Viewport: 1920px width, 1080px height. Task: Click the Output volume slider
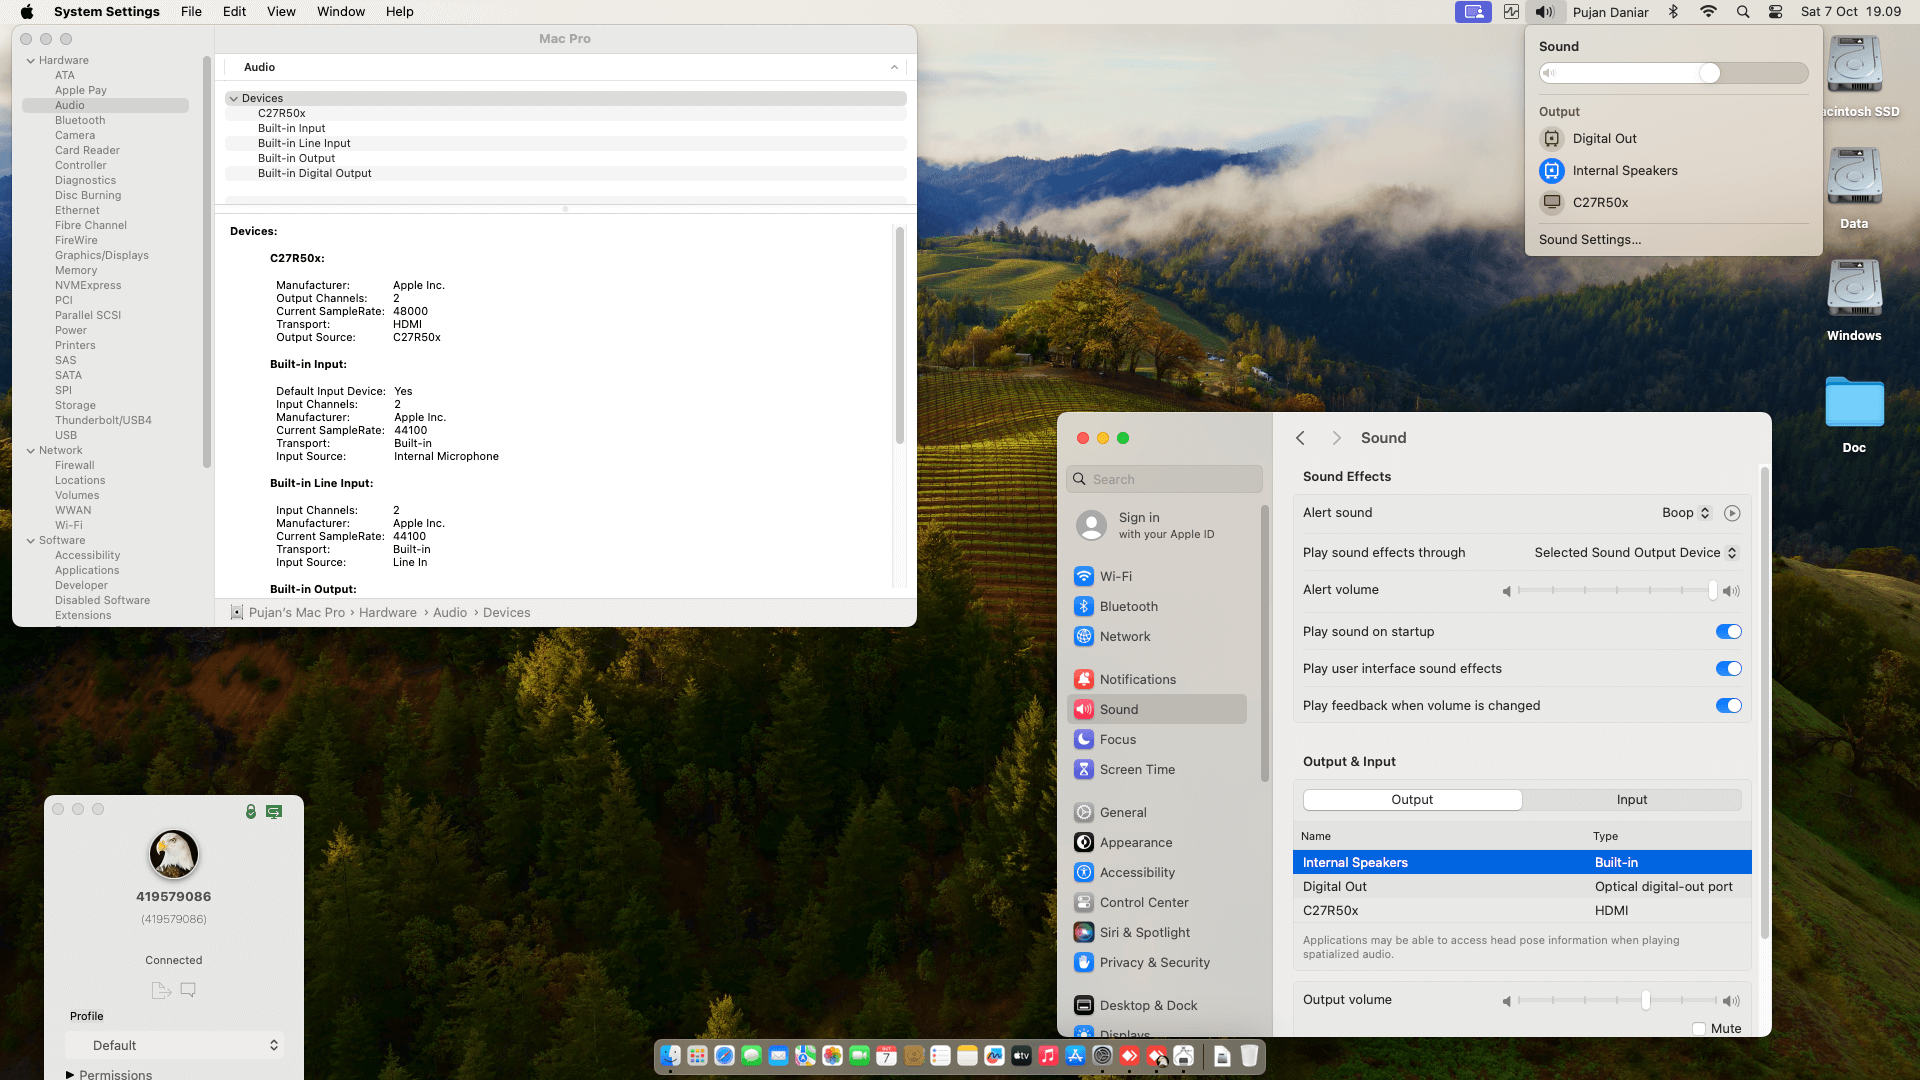coord(1645,1001)
